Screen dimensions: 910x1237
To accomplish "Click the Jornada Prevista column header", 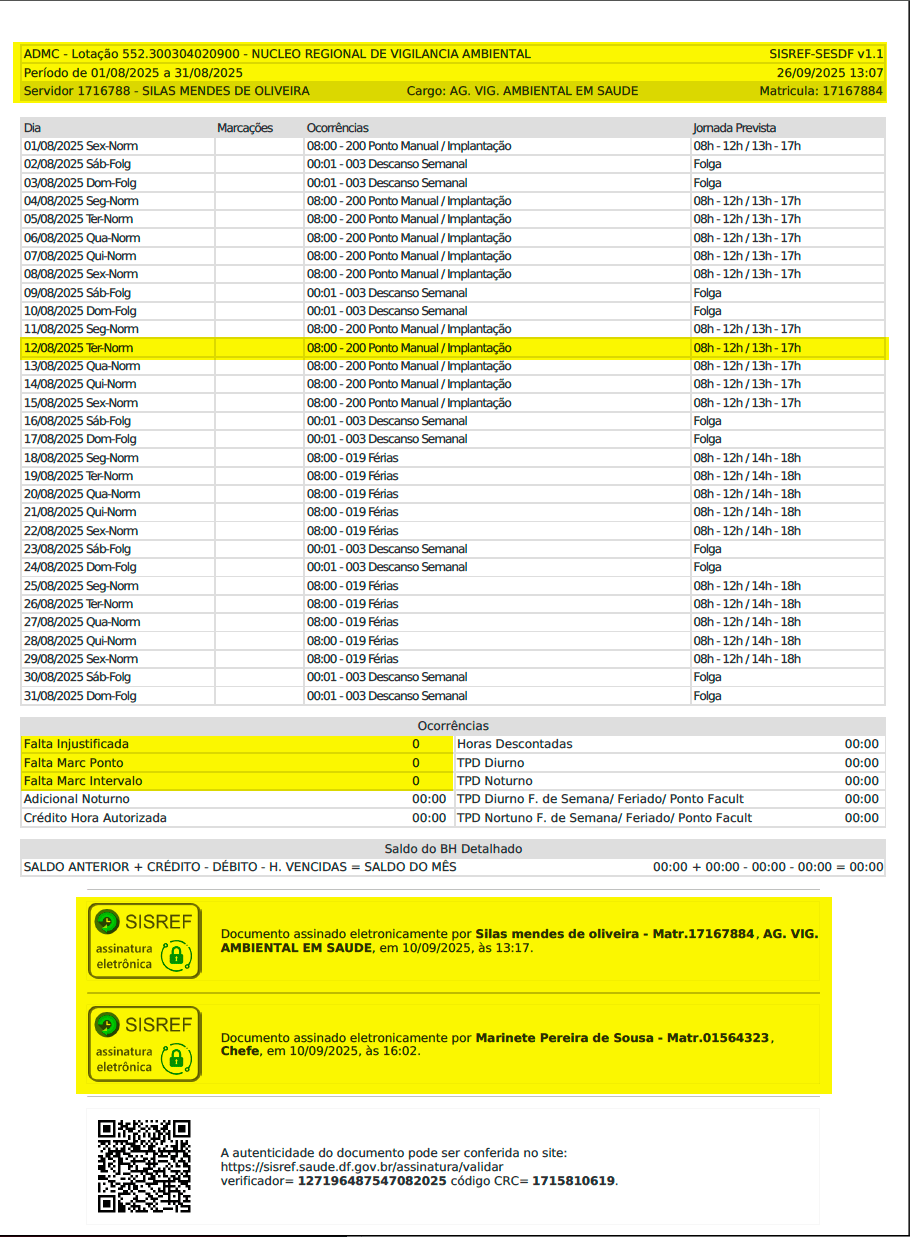I will tap(735, 128).
